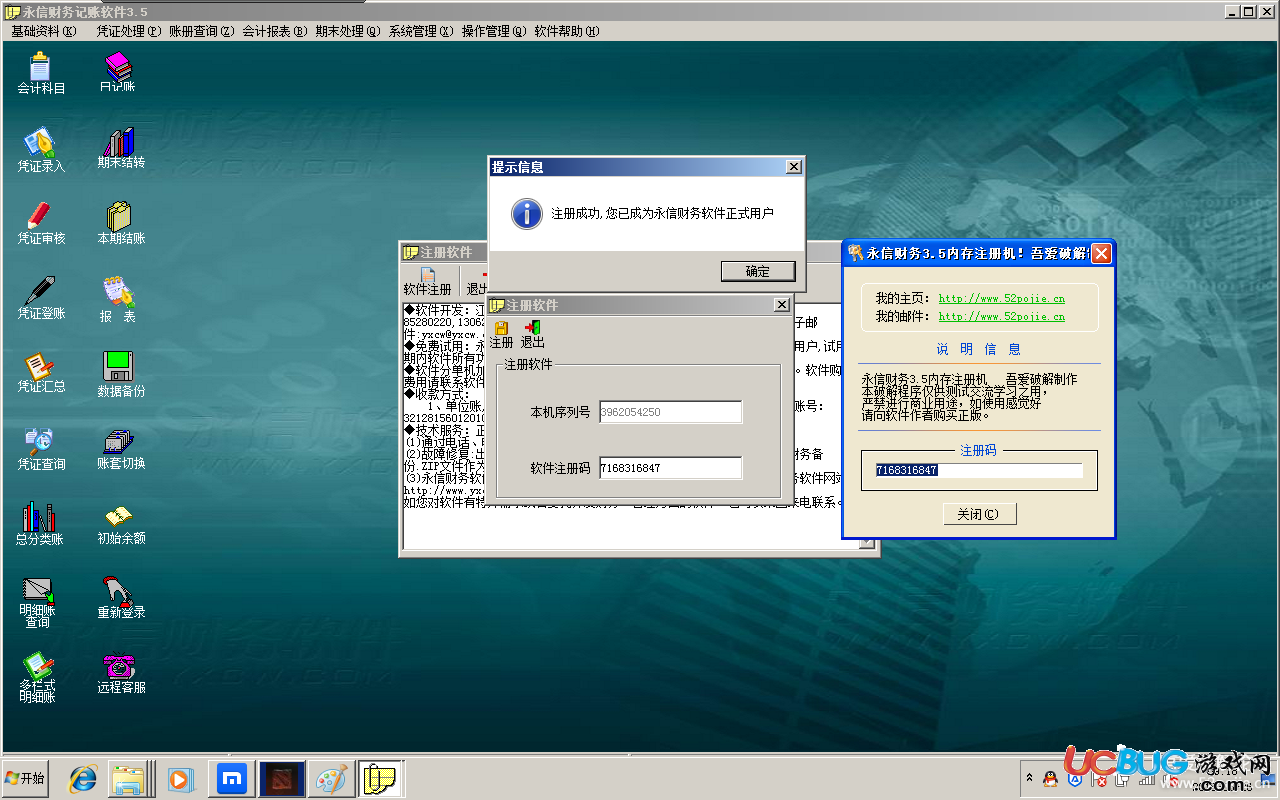Open the 数据备份 floppy disk icon
The image size is (1280, 800).
[120, 375]
